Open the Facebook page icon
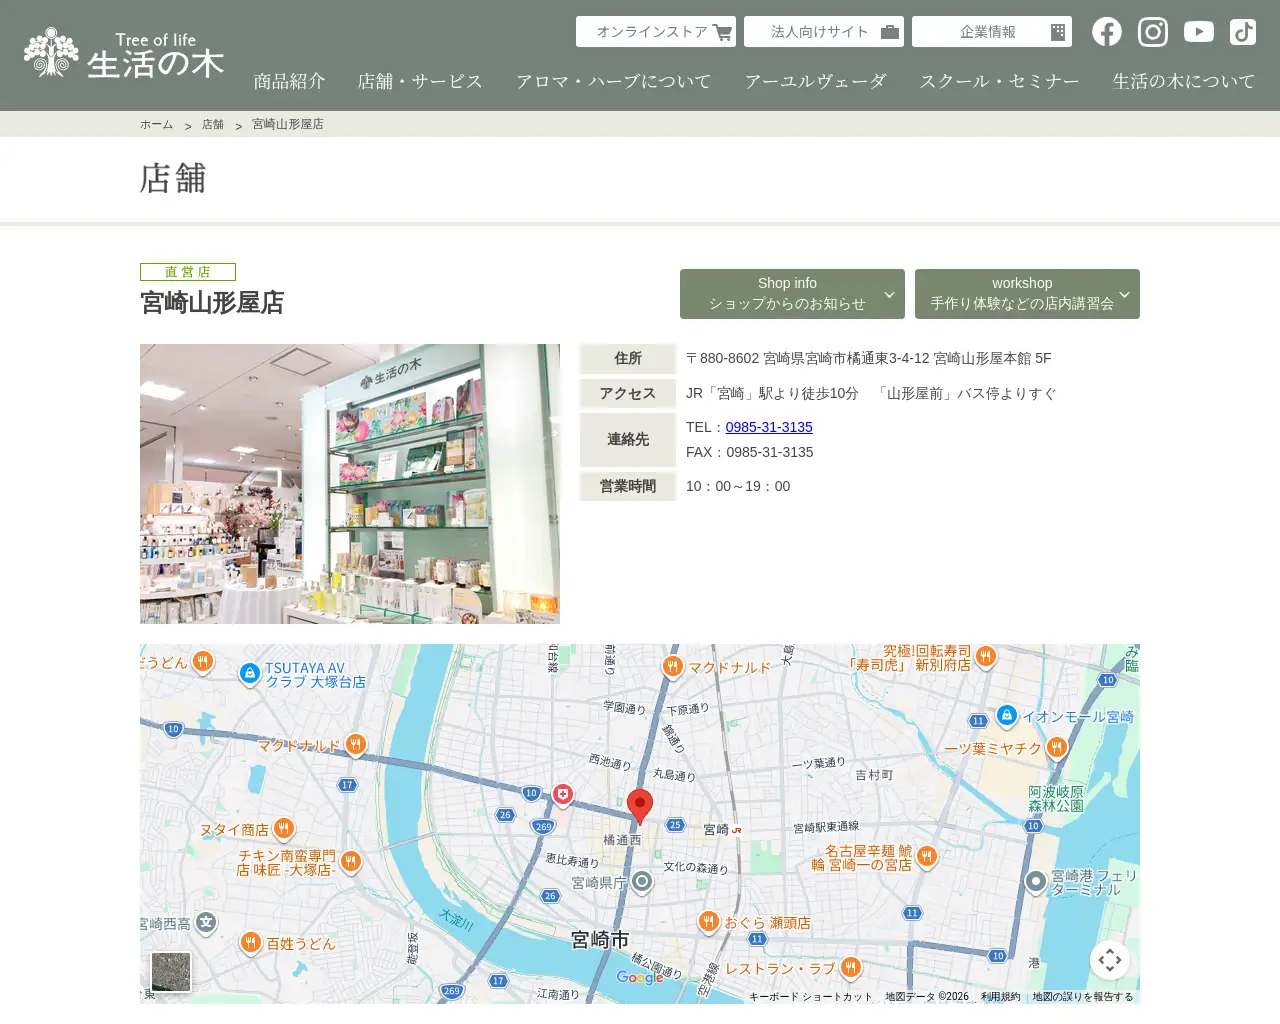Viewport: 1280px width, 1024px height. [x=1107, y=32]
